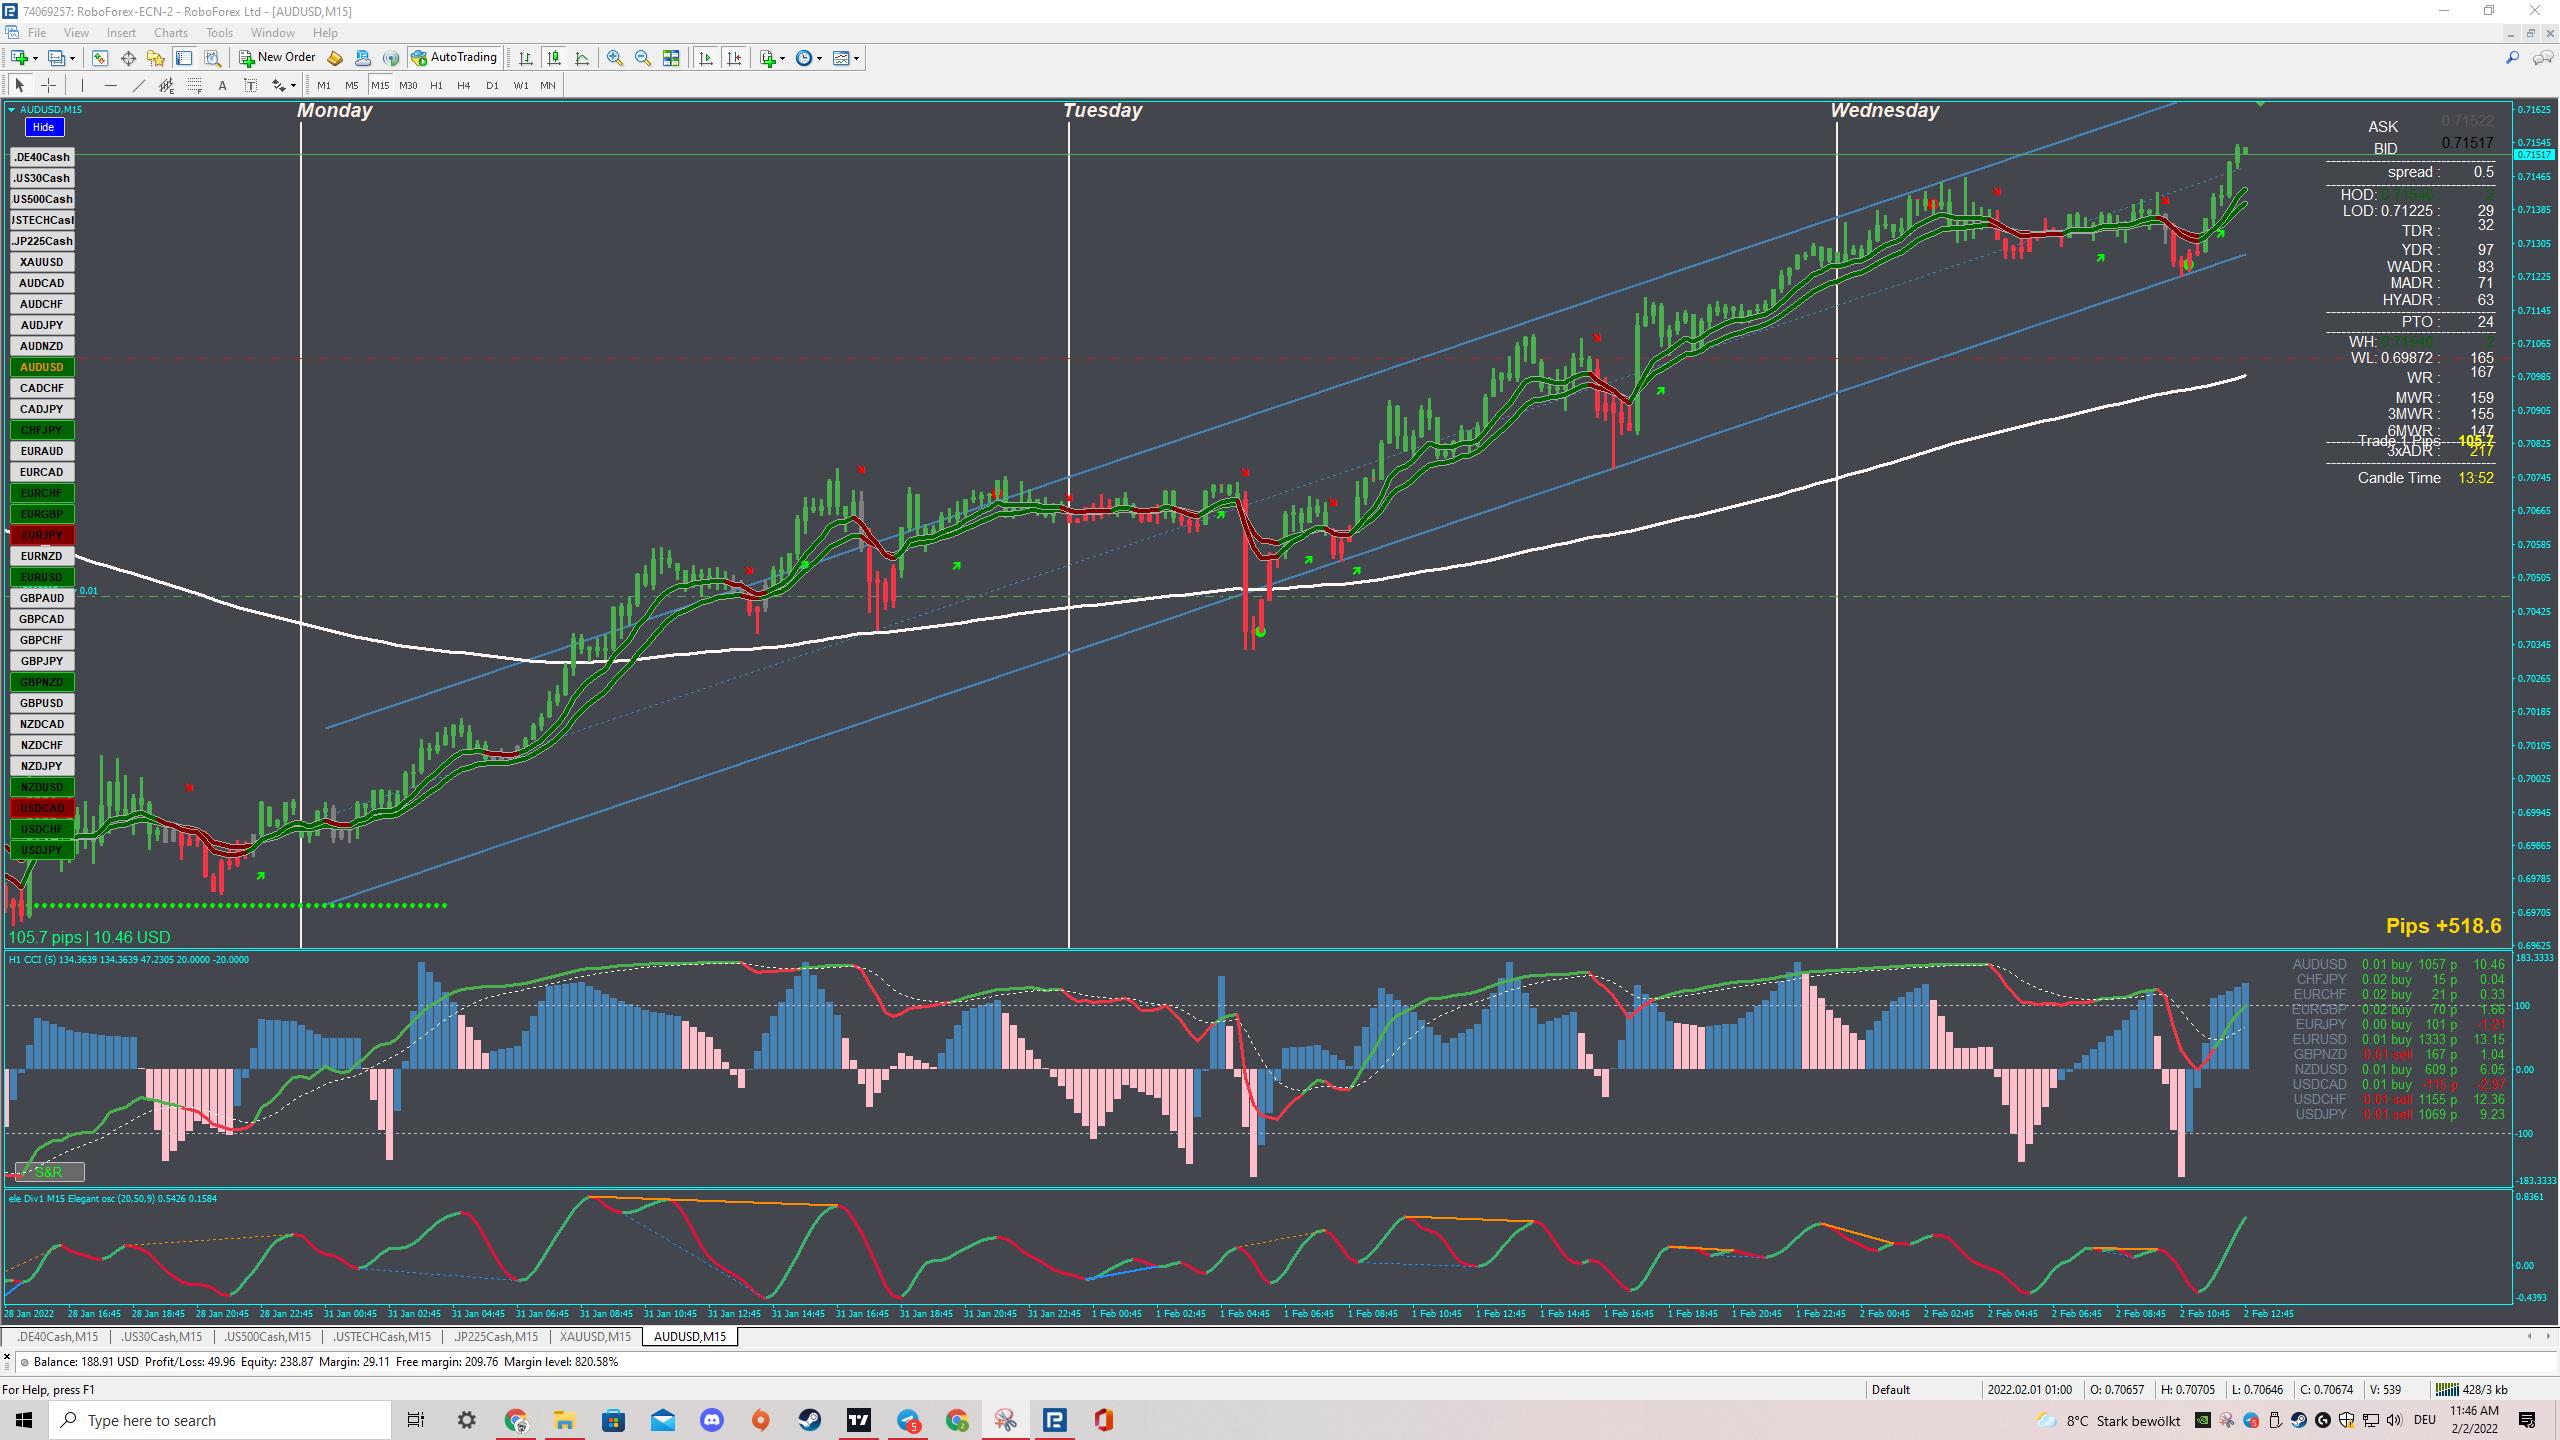This screenshot has width=2560, height=1440.
Task: Toggle chart auto scroll
Action: [706, 58]
